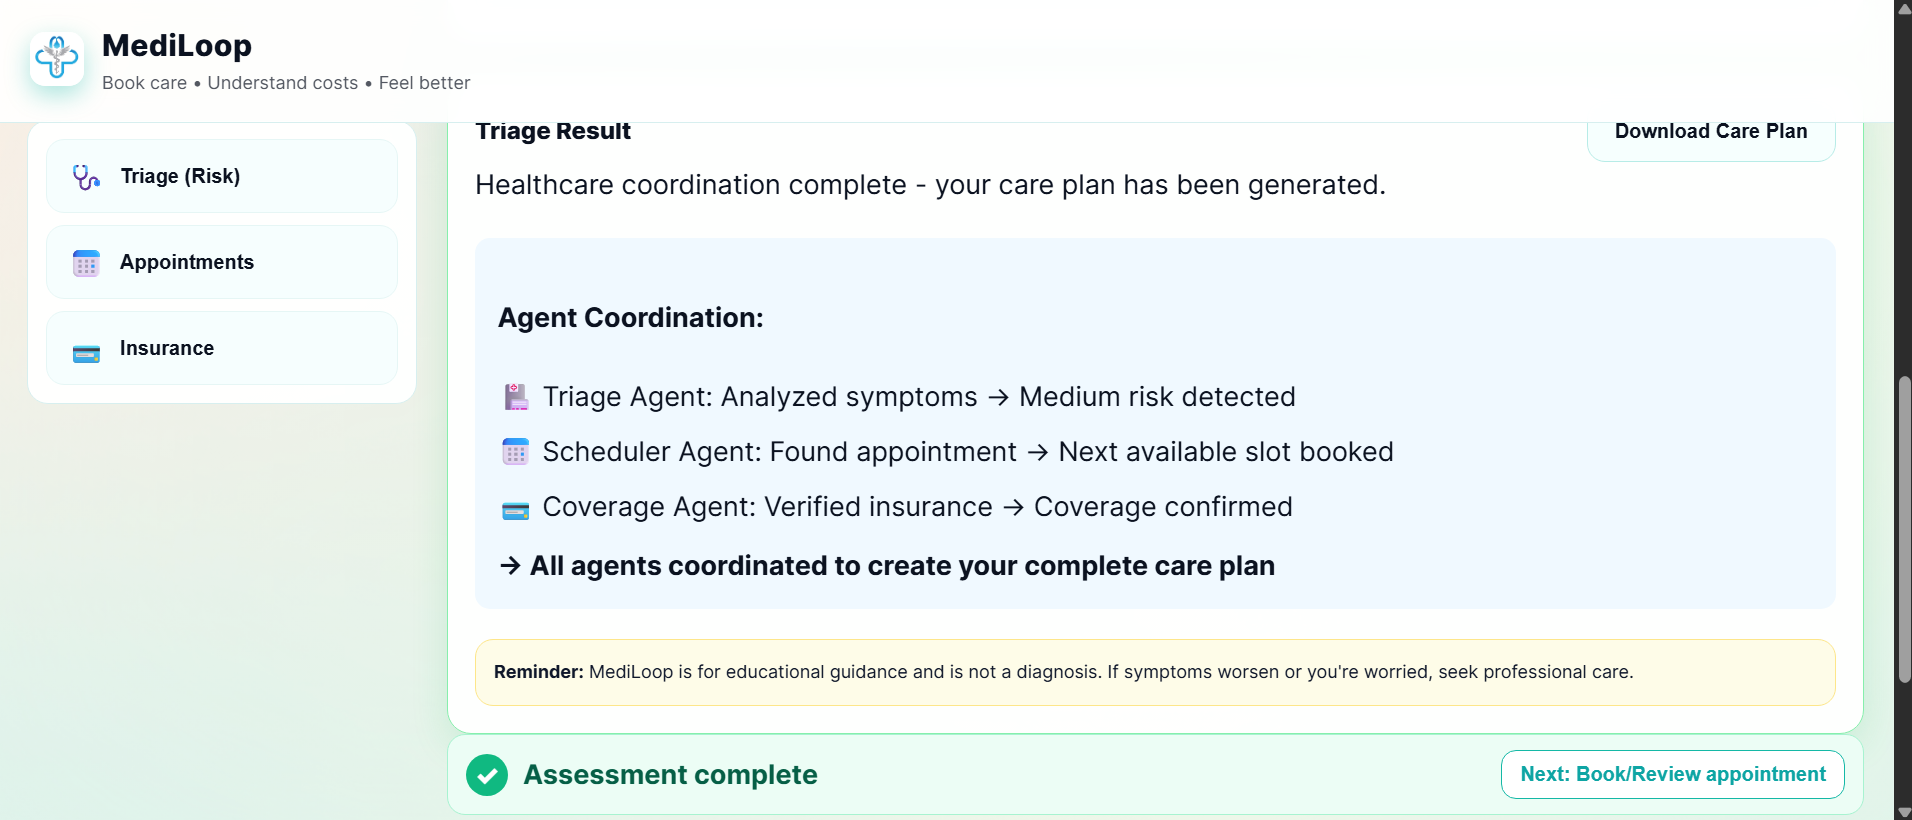Click the stethoscope icon beside Triage (Risk)
The height and width of the screenshot is (820, 1912).
click(86, 177)
